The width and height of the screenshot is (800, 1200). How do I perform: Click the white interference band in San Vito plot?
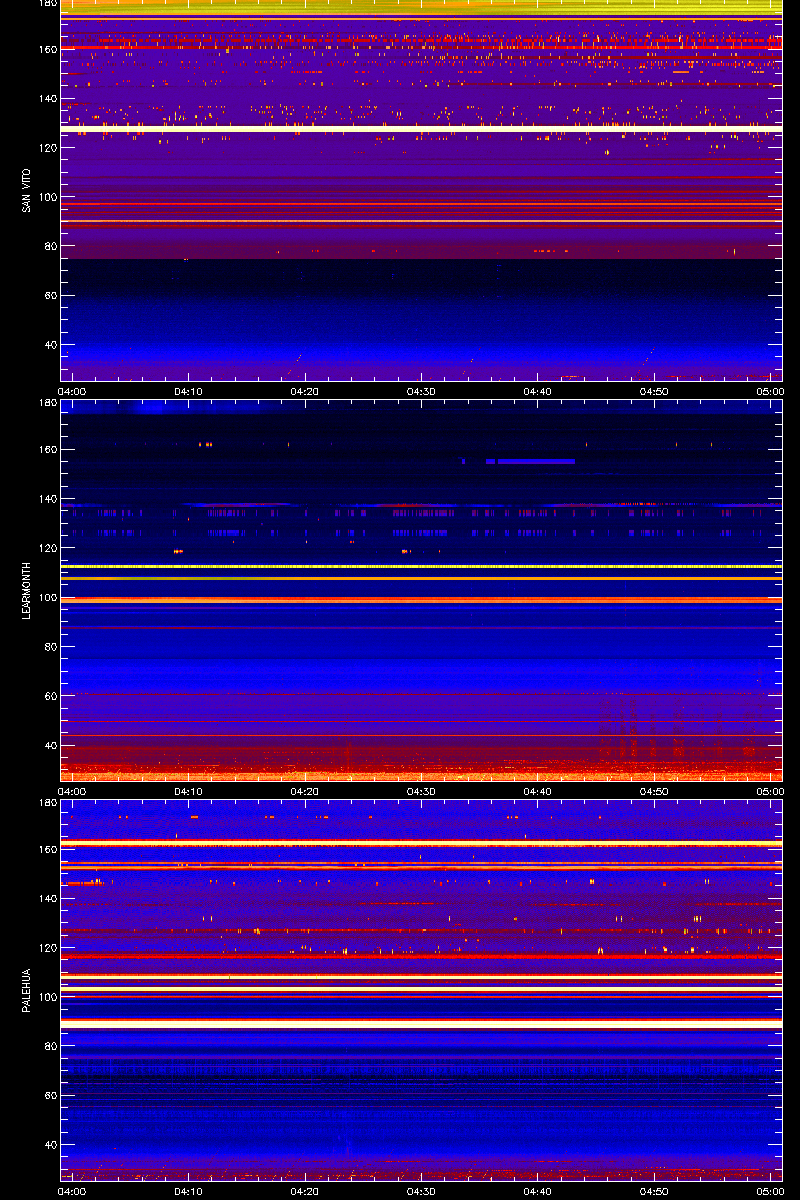pos(421,129)
